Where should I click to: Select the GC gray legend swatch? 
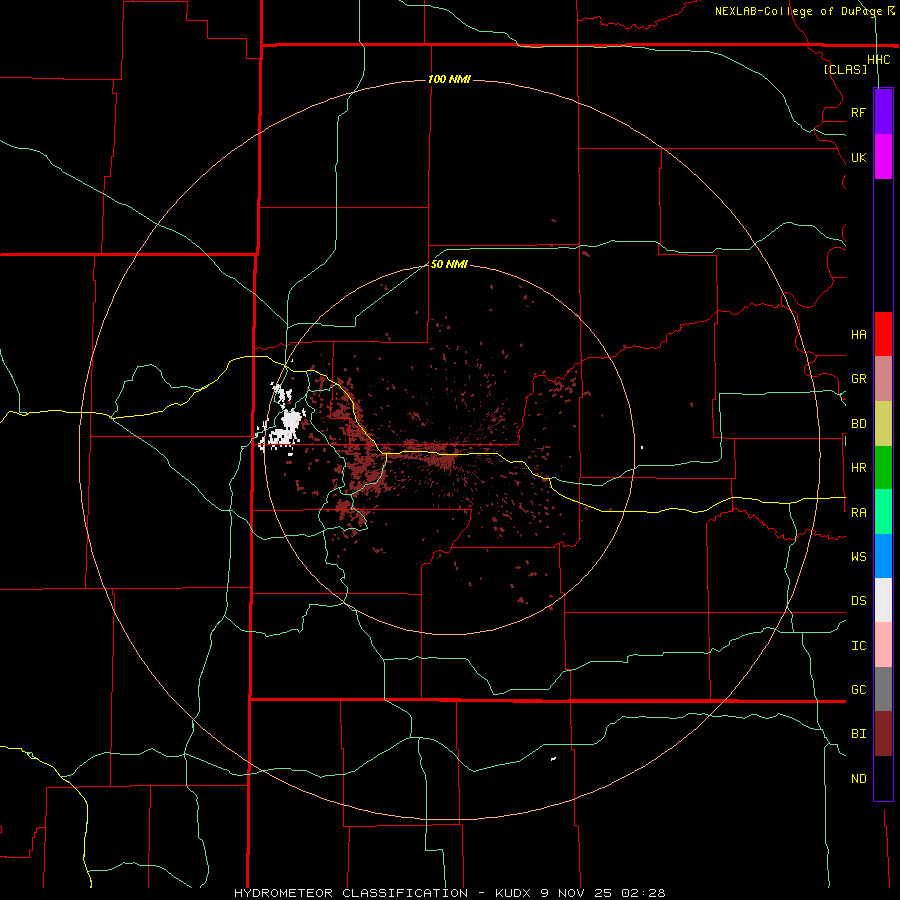(x=883, y=689)
